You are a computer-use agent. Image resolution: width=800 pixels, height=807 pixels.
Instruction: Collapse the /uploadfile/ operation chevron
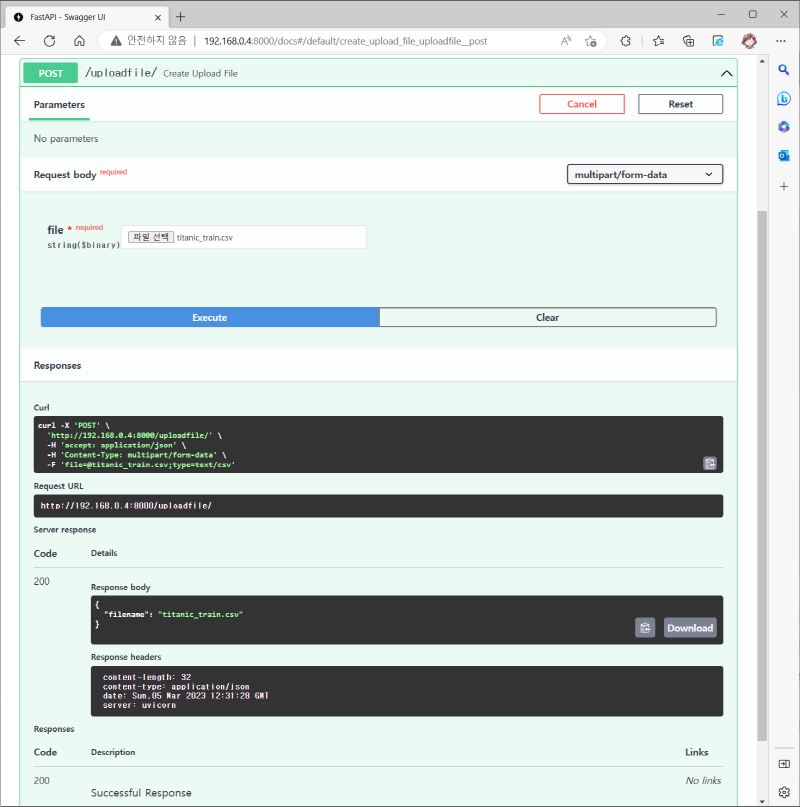pyautogui.click(x=726, y=74)
